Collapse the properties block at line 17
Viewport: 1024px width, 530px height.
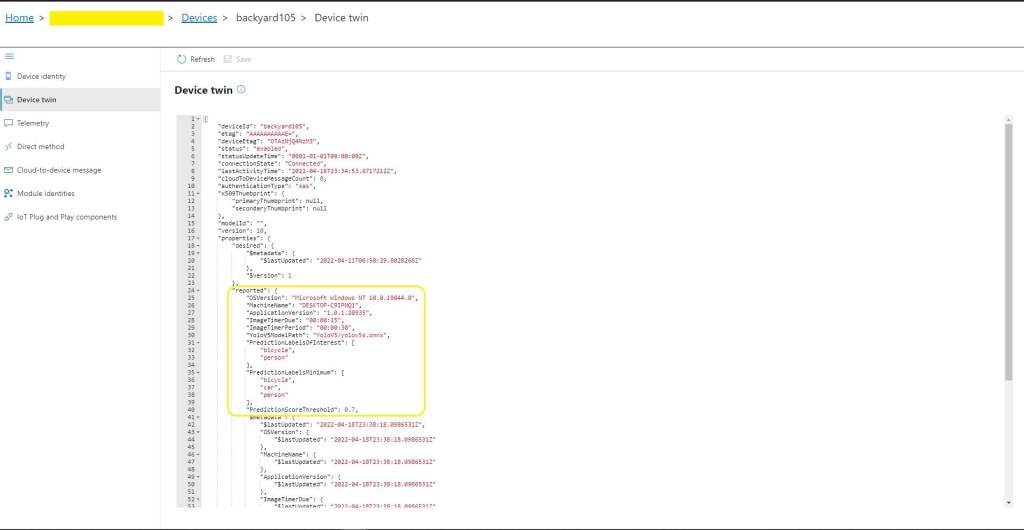tap(198, 237)
